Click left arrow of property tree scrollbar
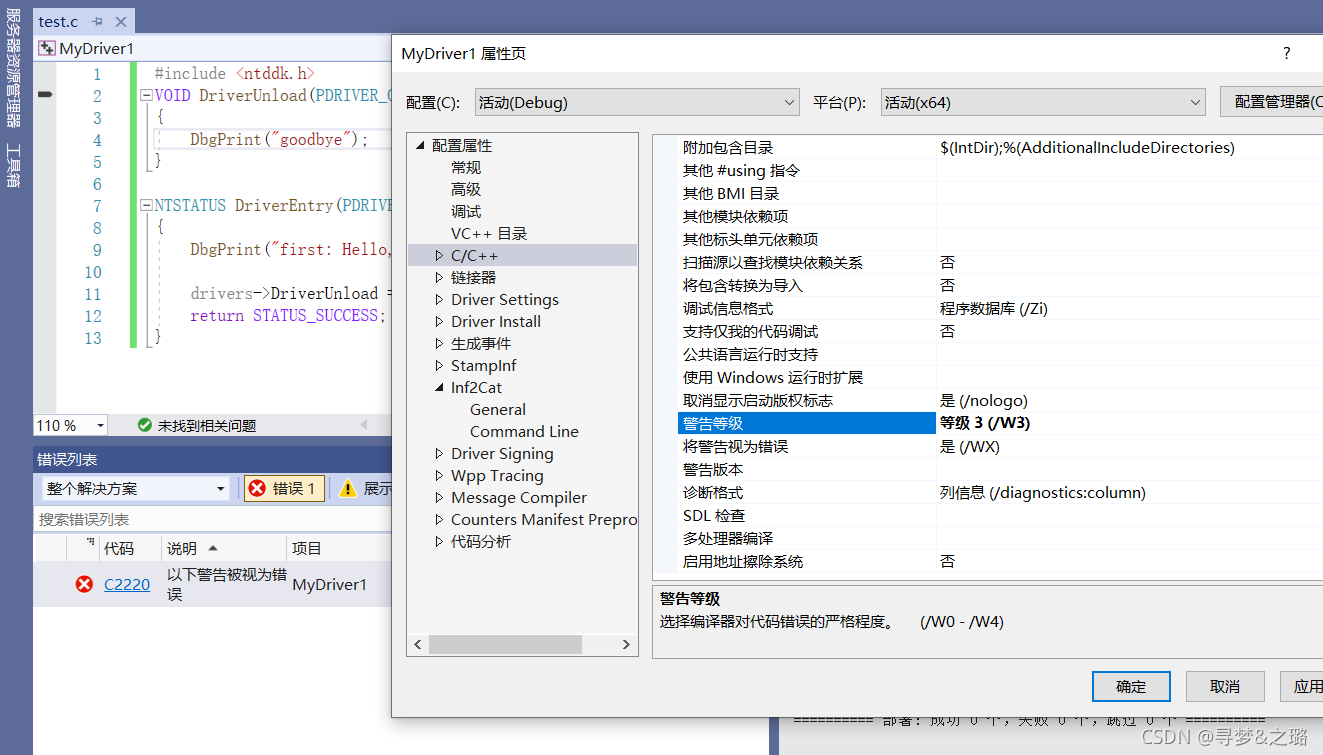Image resolution: width=1323 pixels, height=755 pixels. click(418, 645)
